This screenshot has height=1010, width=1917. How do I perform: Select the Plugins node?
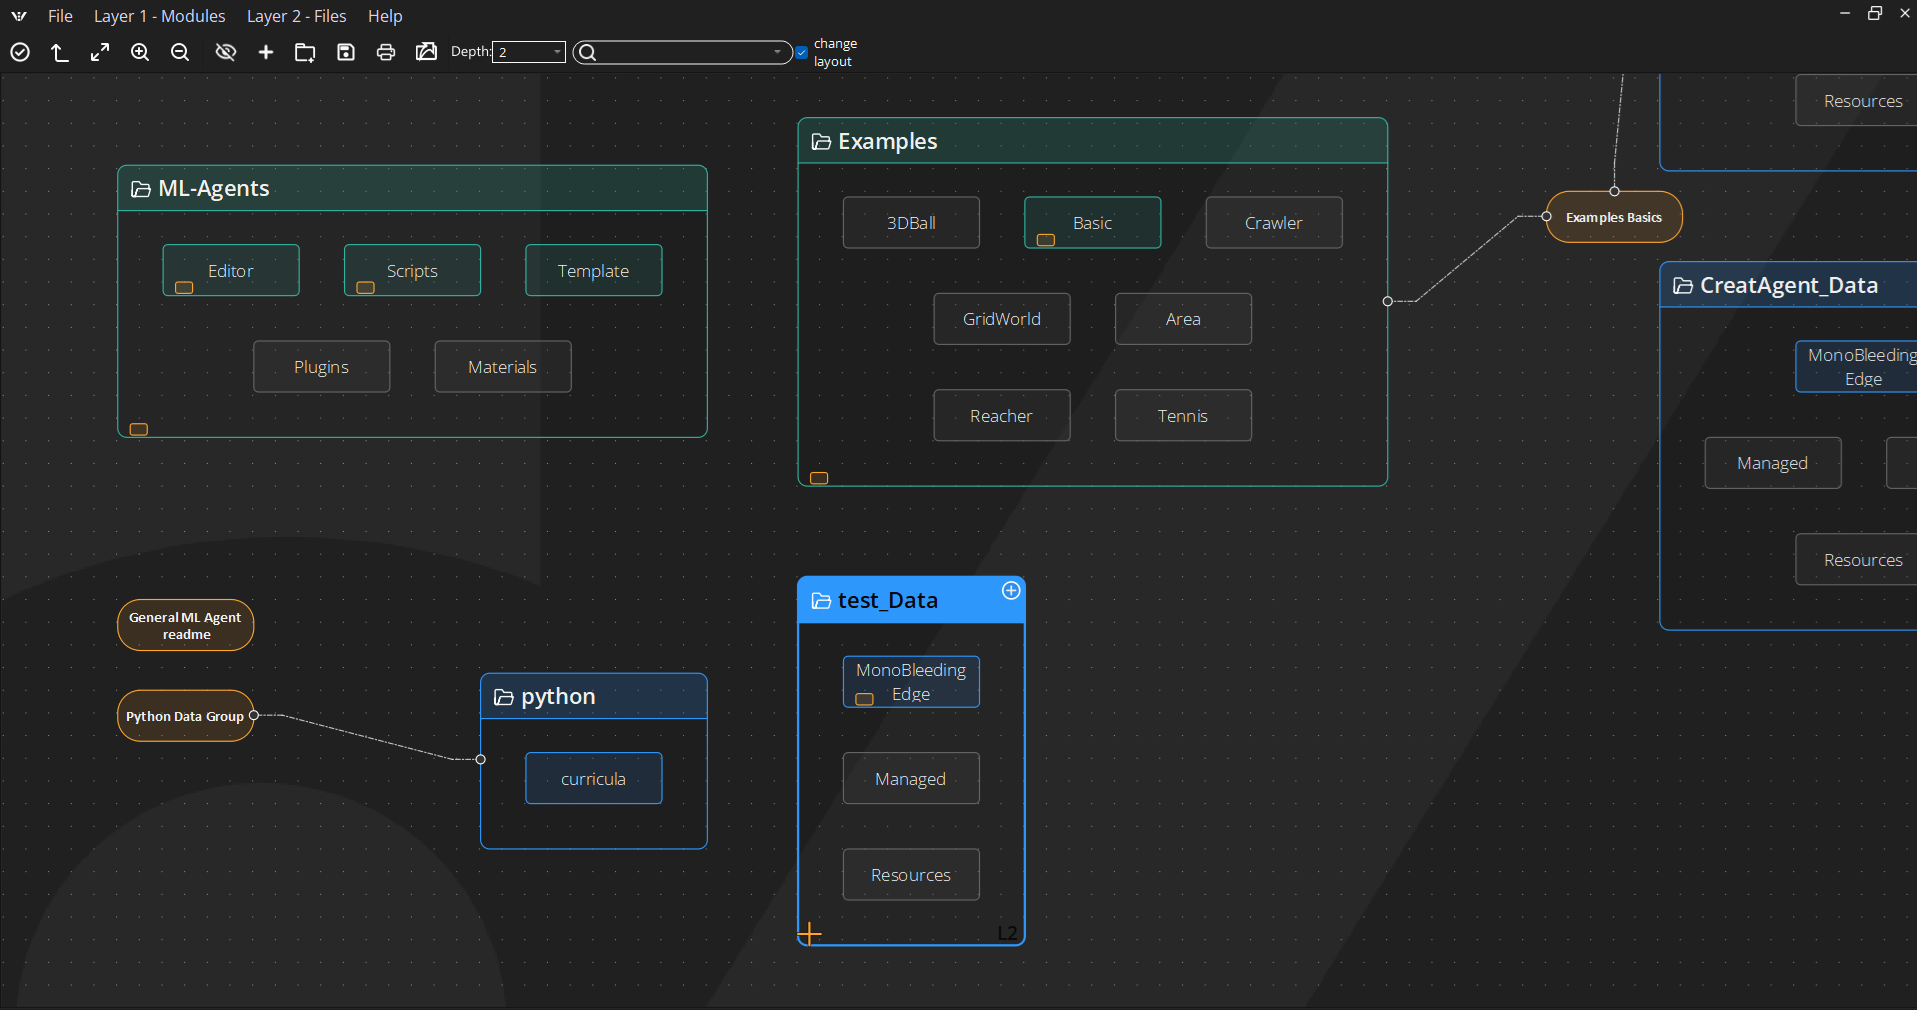point(322,367)
